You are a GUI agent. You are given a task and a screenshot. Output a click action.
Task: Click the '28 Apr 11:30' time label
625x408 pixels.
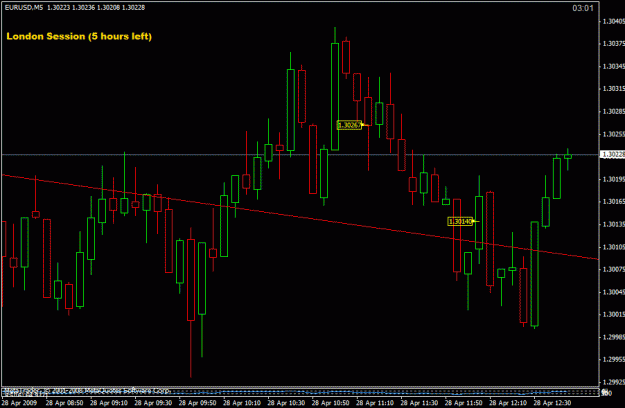pyautogui.click(x=419, y=403)
